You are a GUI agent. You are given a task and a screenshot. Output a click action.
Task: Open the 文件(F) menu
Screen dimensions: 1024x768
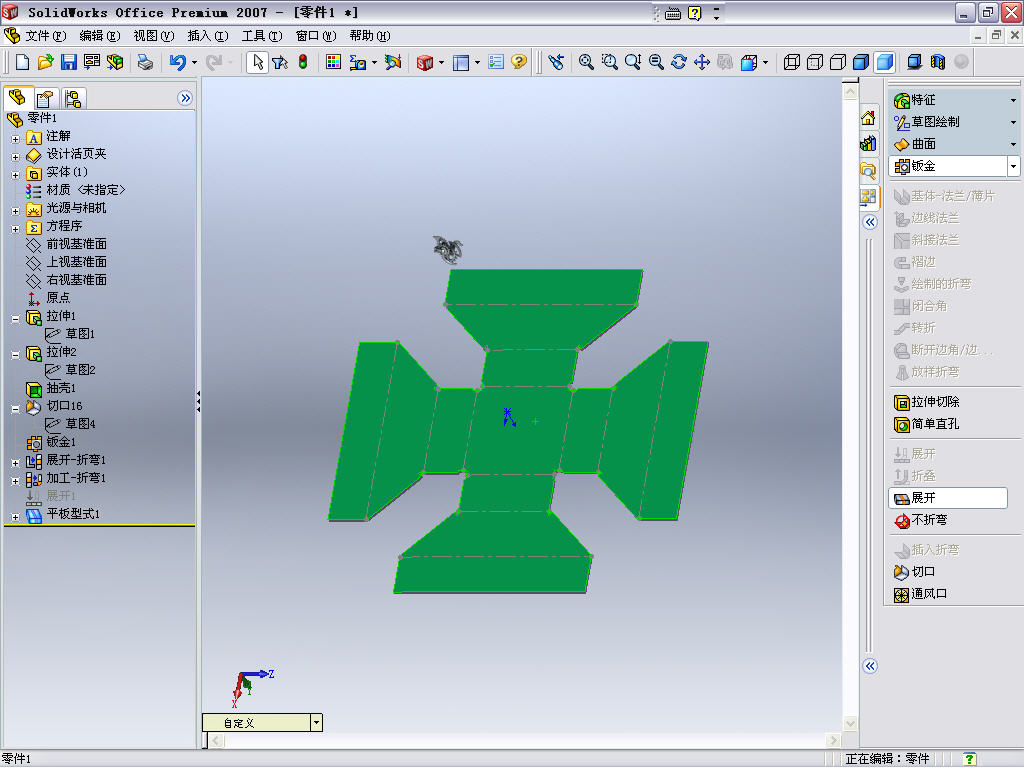(45, 35)
